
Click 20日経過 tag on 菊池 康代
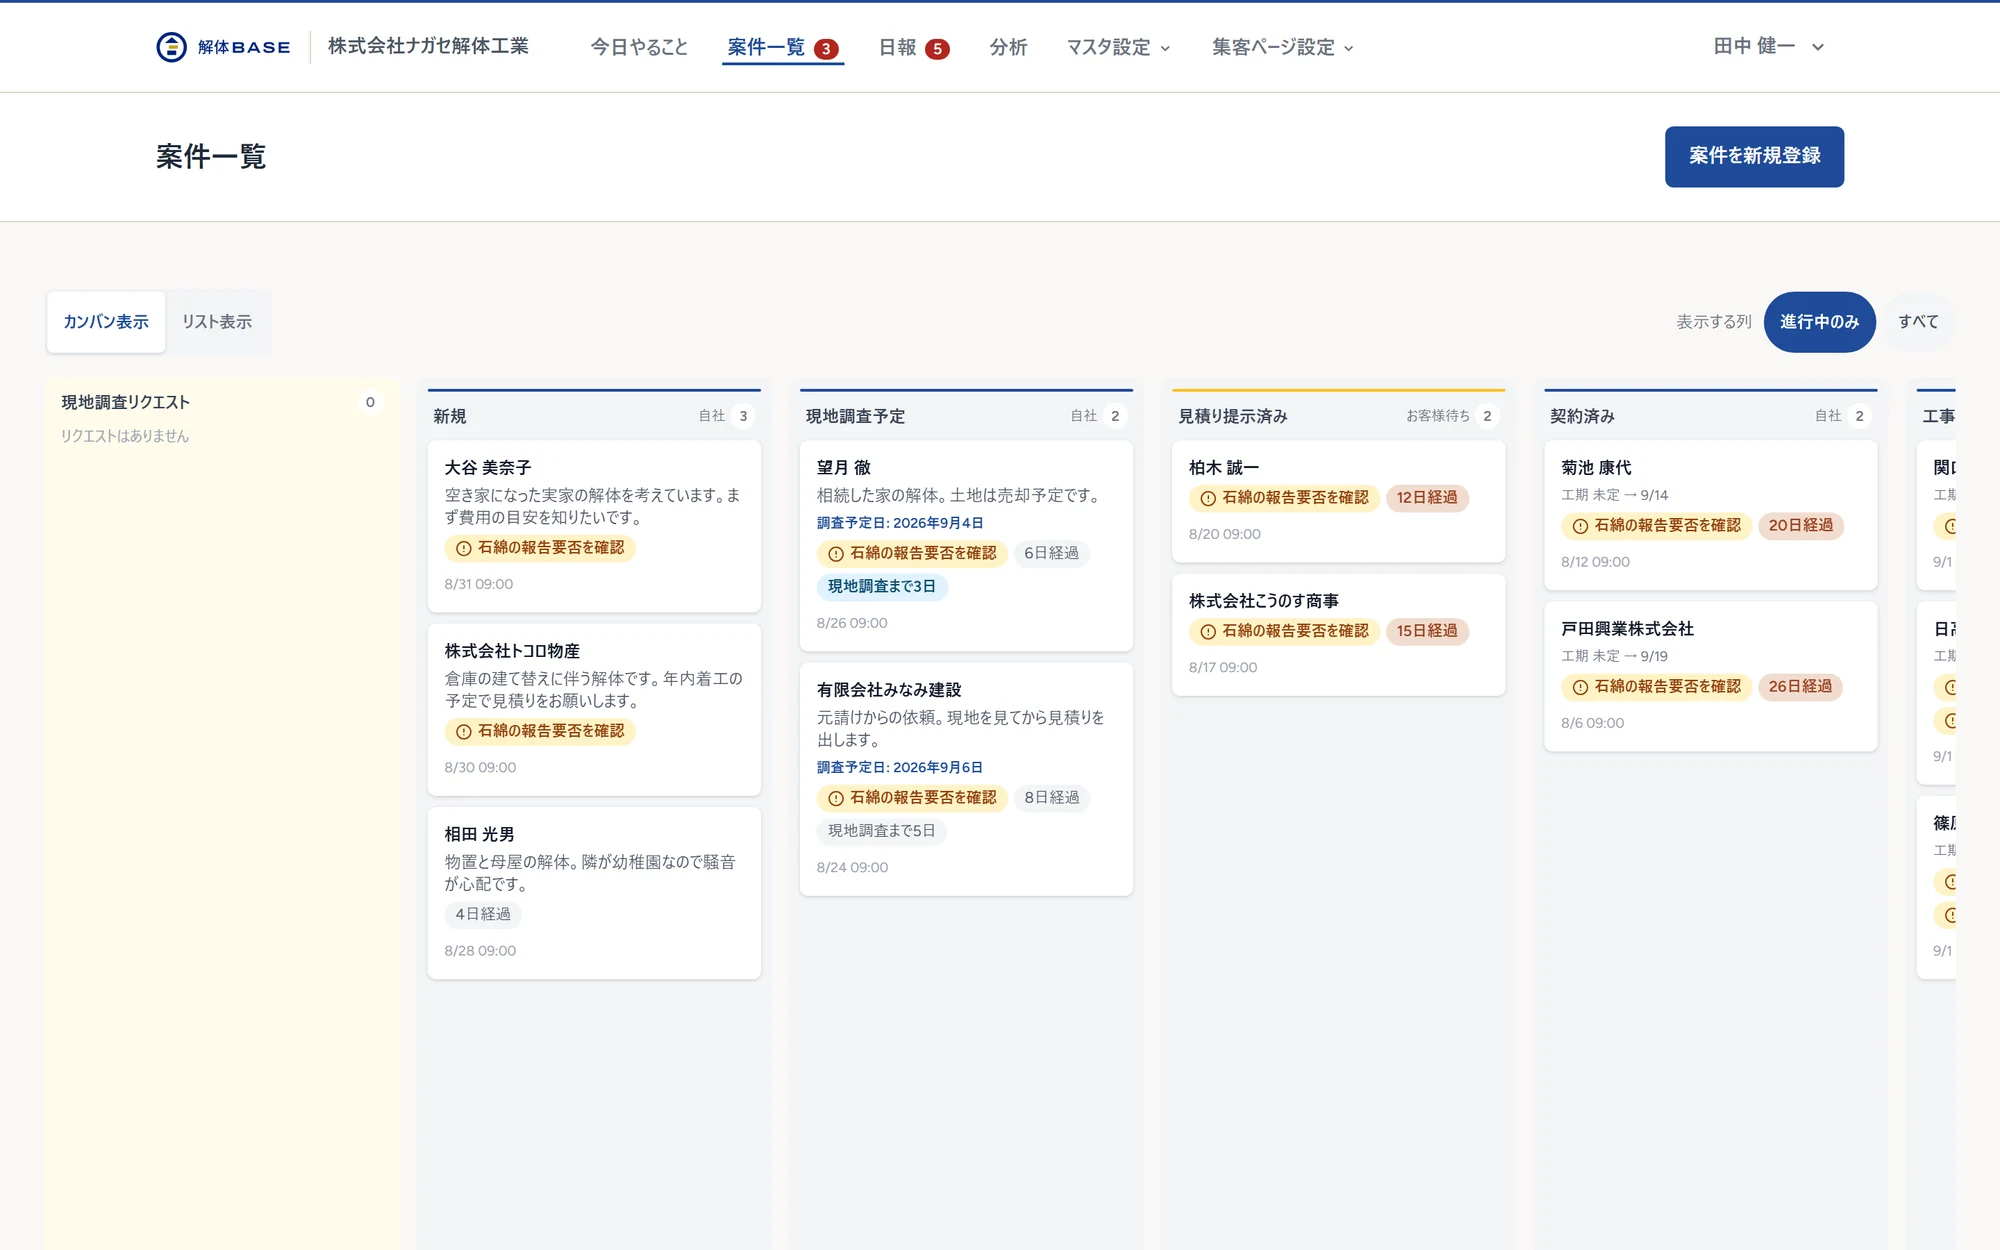tap(1800, 526)
